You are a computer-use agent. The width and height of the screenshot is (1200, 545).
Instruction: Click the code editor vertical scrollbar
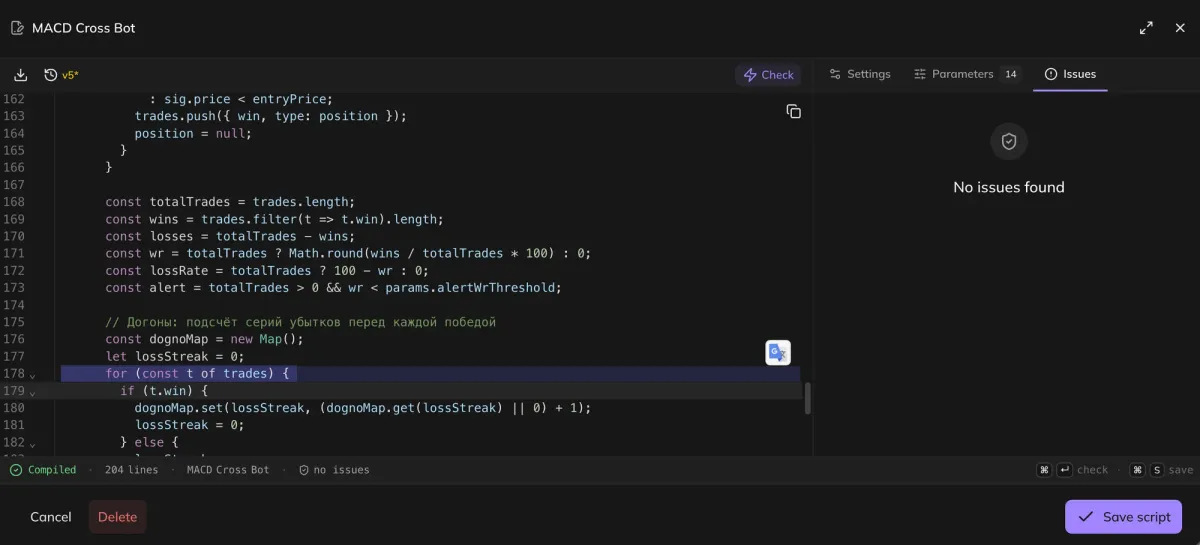pyautogui.click(x=807, y=398)
